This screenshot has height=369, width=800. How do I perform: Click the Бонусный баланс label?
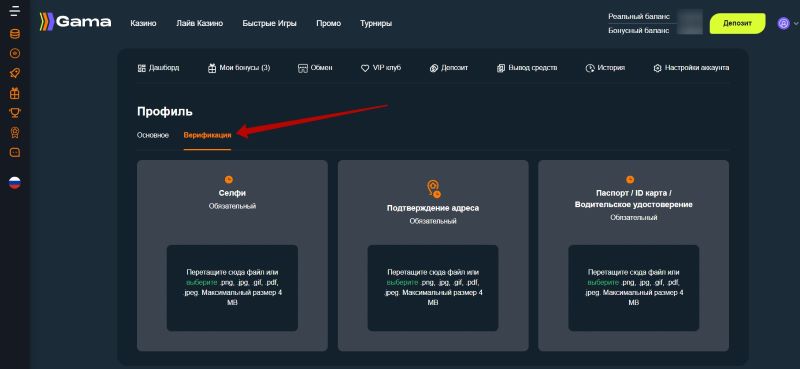[x=639, y=31]
